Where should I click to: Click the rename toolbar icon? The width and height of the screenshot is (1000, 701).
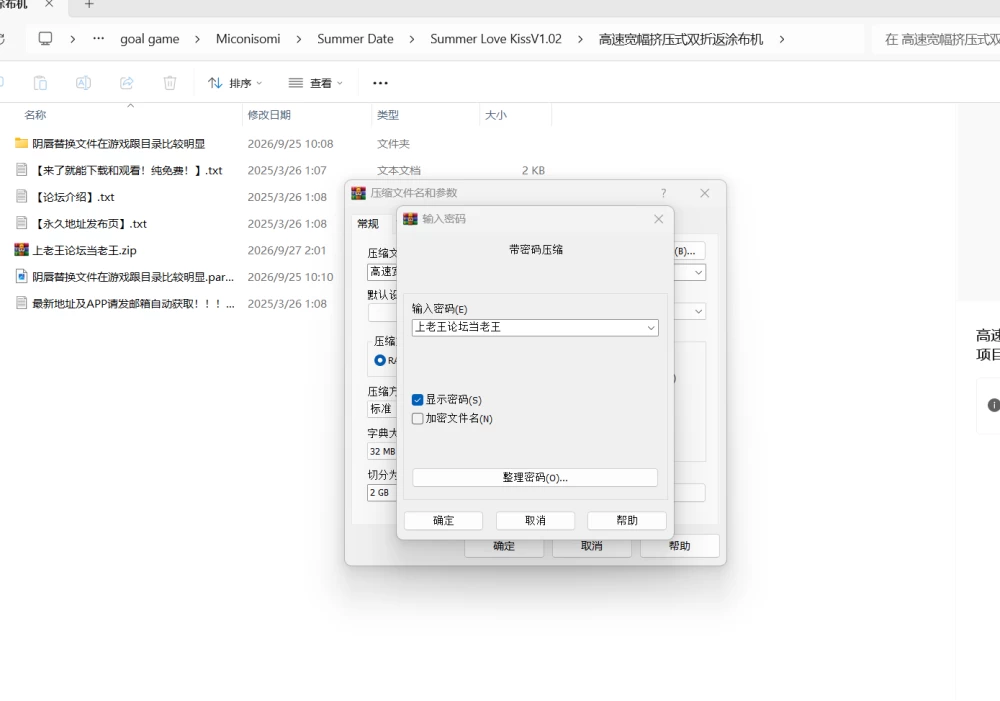[x=84, y=83]
